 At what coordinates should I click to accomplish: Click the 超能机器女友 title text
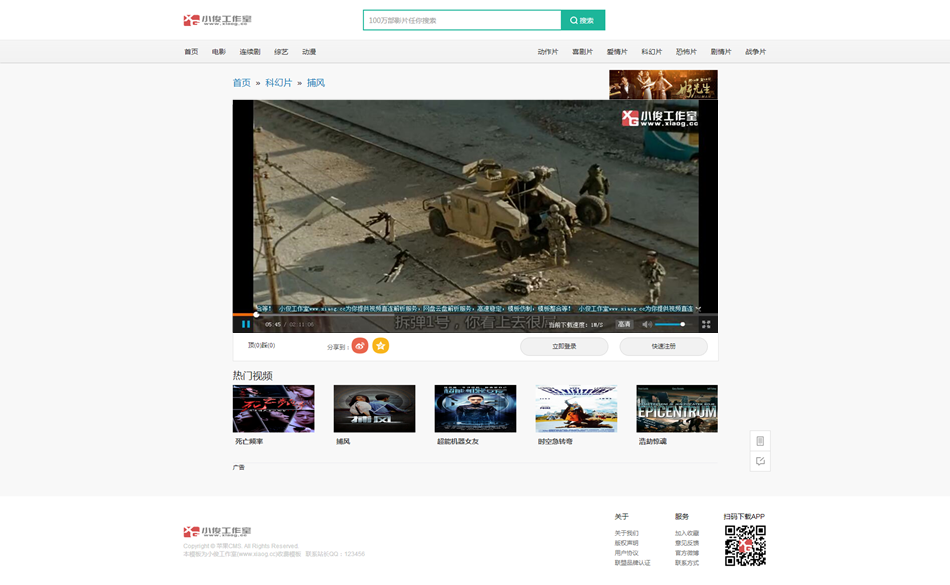pos(458,441)
